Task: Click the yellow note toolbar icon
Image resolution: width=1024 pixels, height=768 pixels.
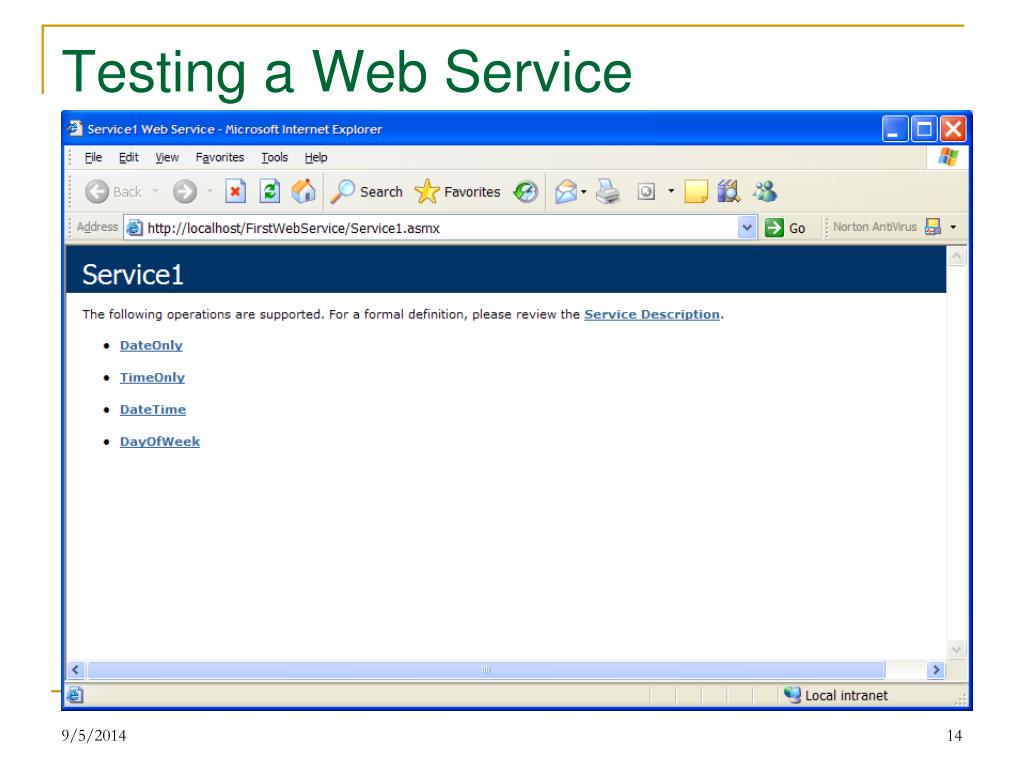Action: [x=696, y=192]
